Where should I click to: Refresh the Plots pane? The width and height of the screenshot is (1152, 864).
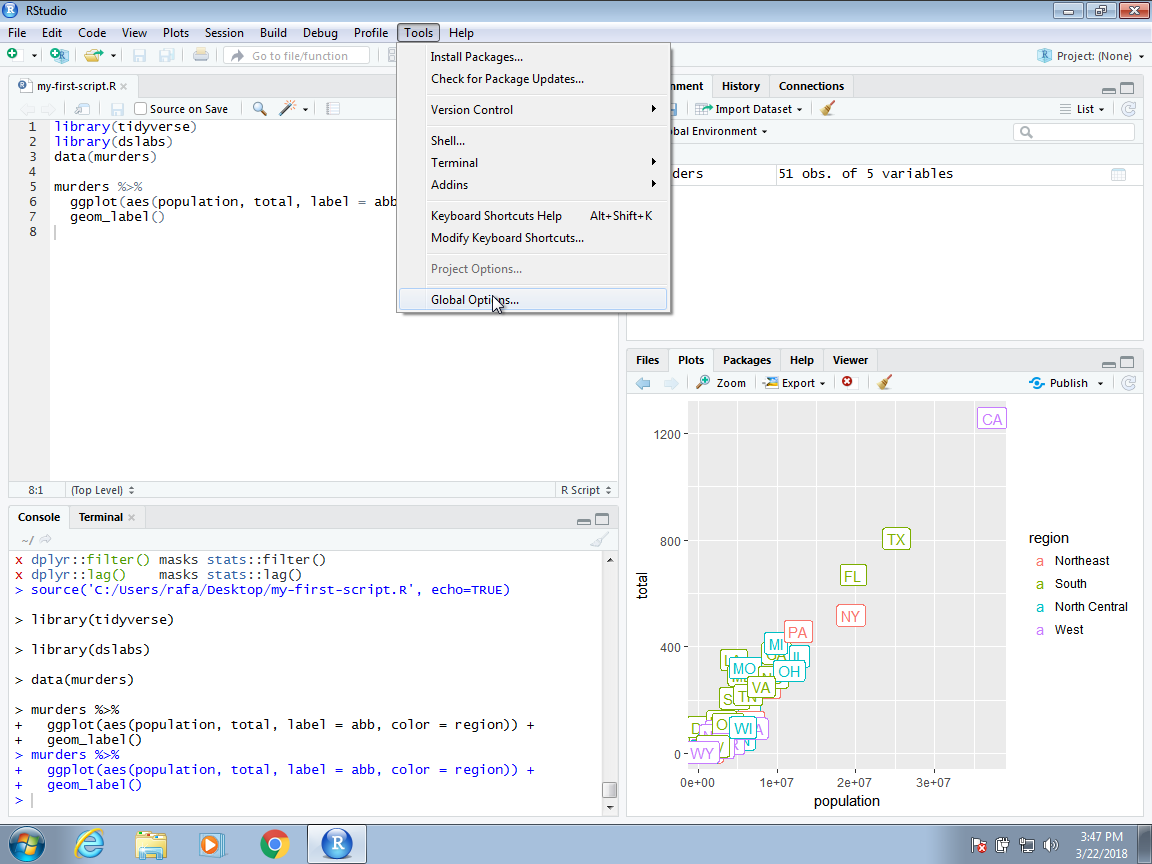click(x=1128, y=382)
